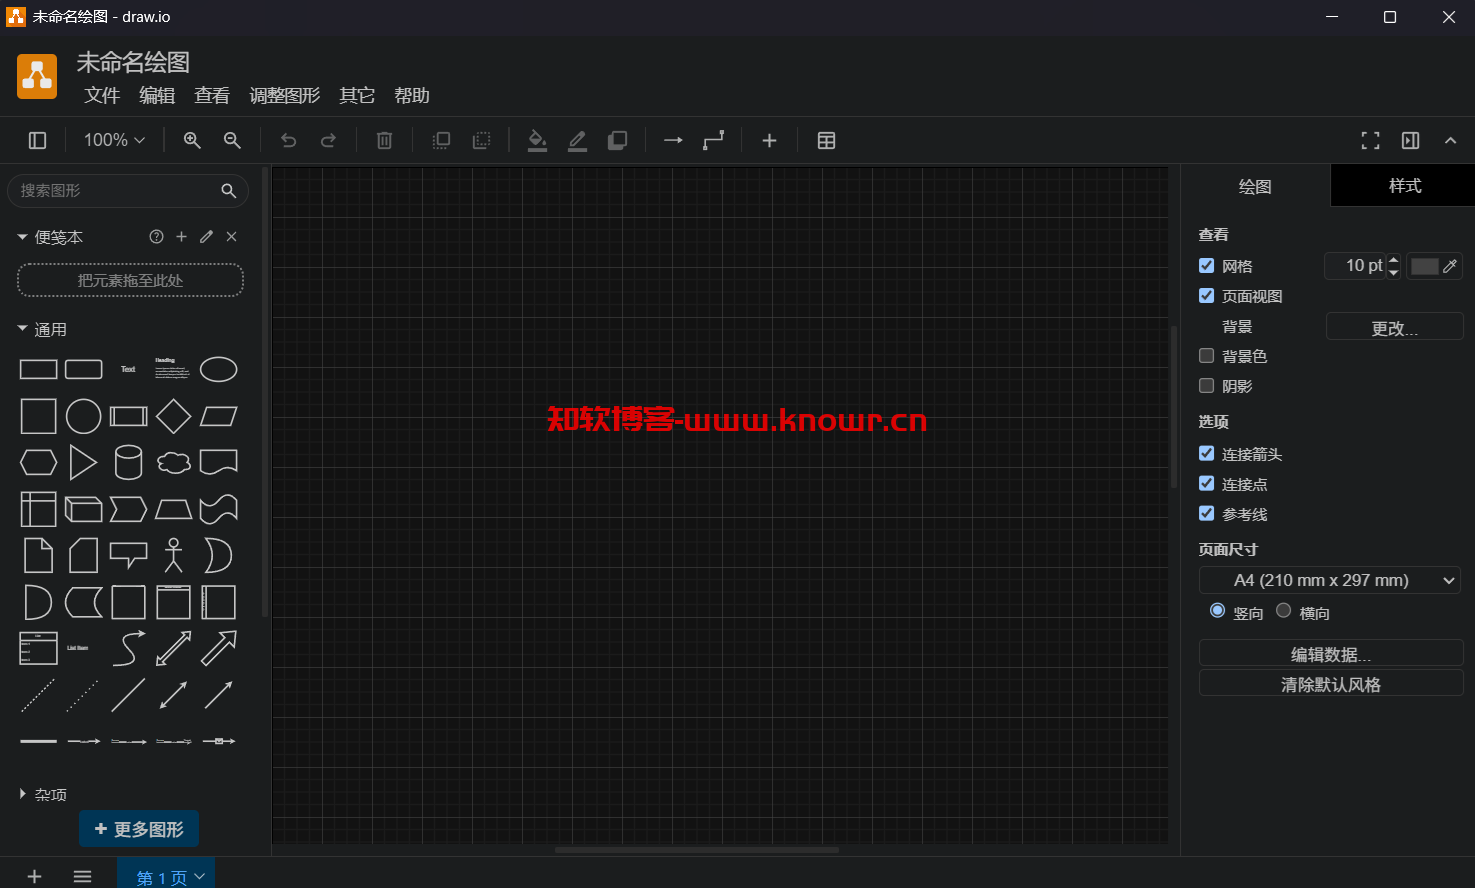The image size is (1475, 888).
Task: Uncheck the 网格 grid checkbox
Action: click(1206, 266)
